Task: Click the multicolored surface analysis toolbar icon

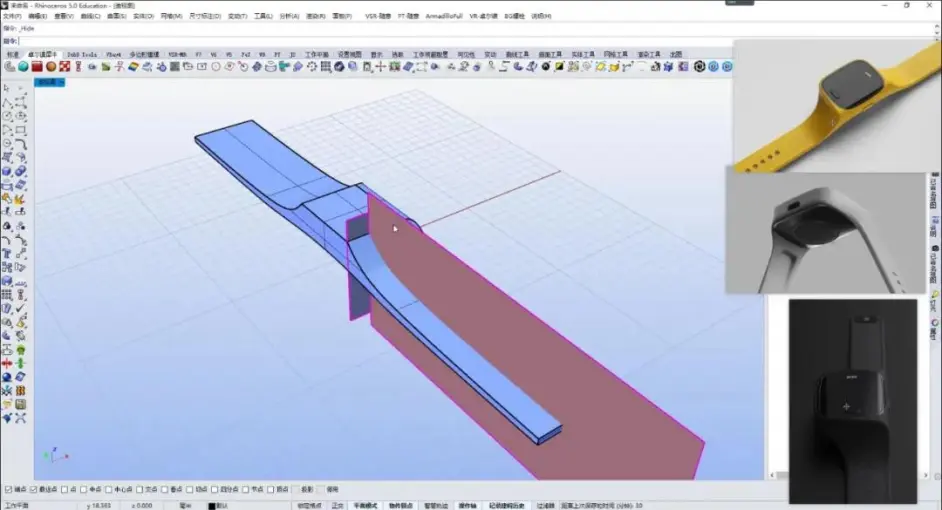Action: [133, 67]
